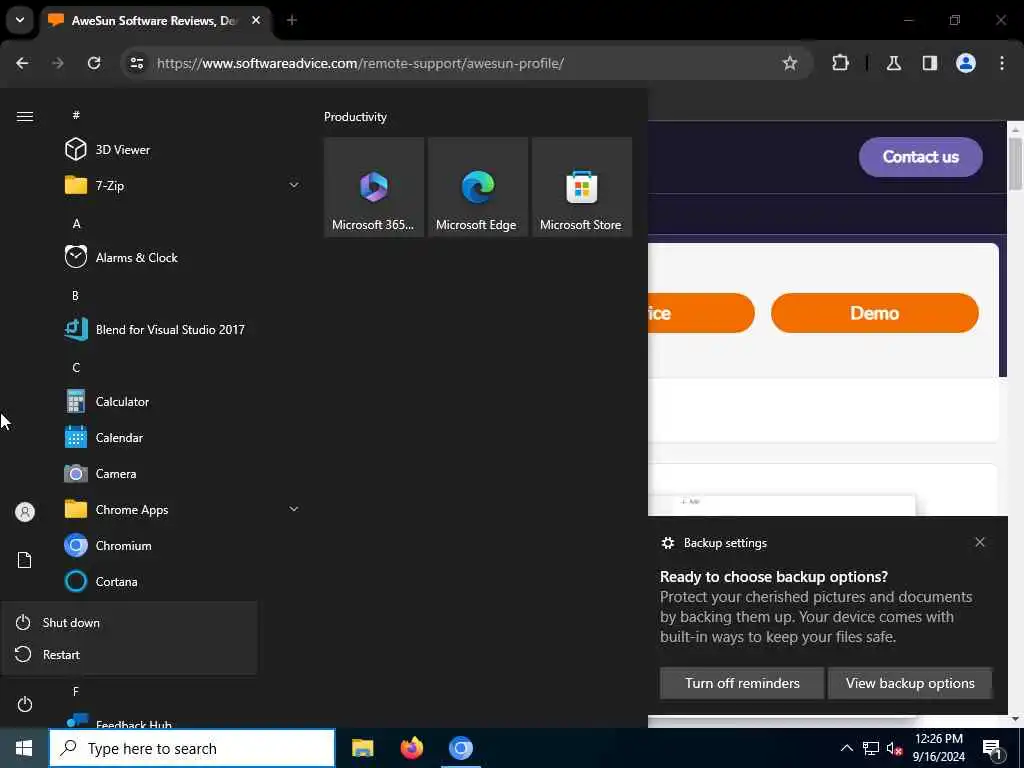
Task: Click the B letter header in app list
Action: point(75,295)
